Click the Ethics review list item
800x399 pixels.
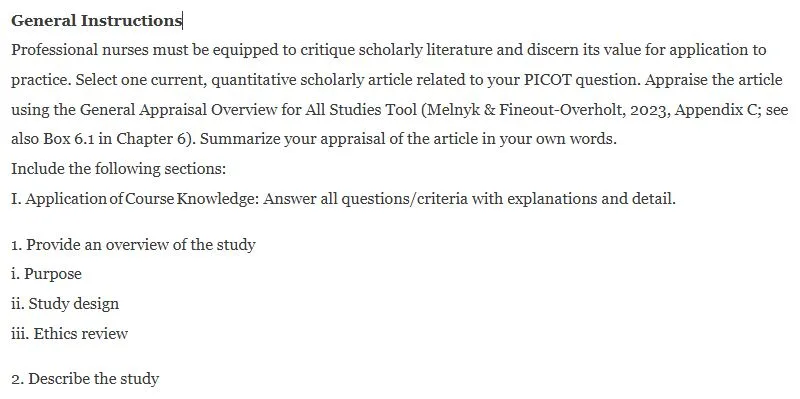[x=69, y=334]
